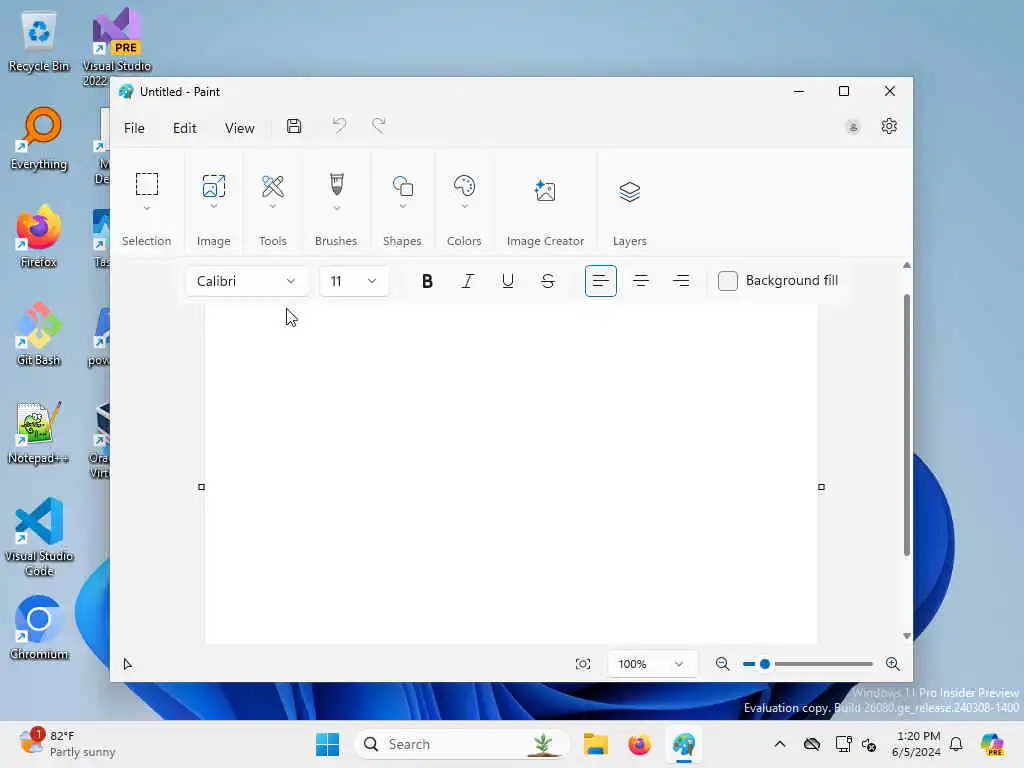Open Visual Studio Code desktop shortcut

pyautogui.click(x=39, y=537)
